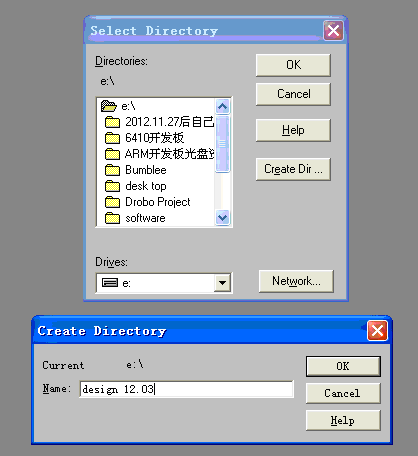Select the 6410开发板 folder icon
Image resolution: width=418 pixels, height=456 pixels.
coord(112,138)
